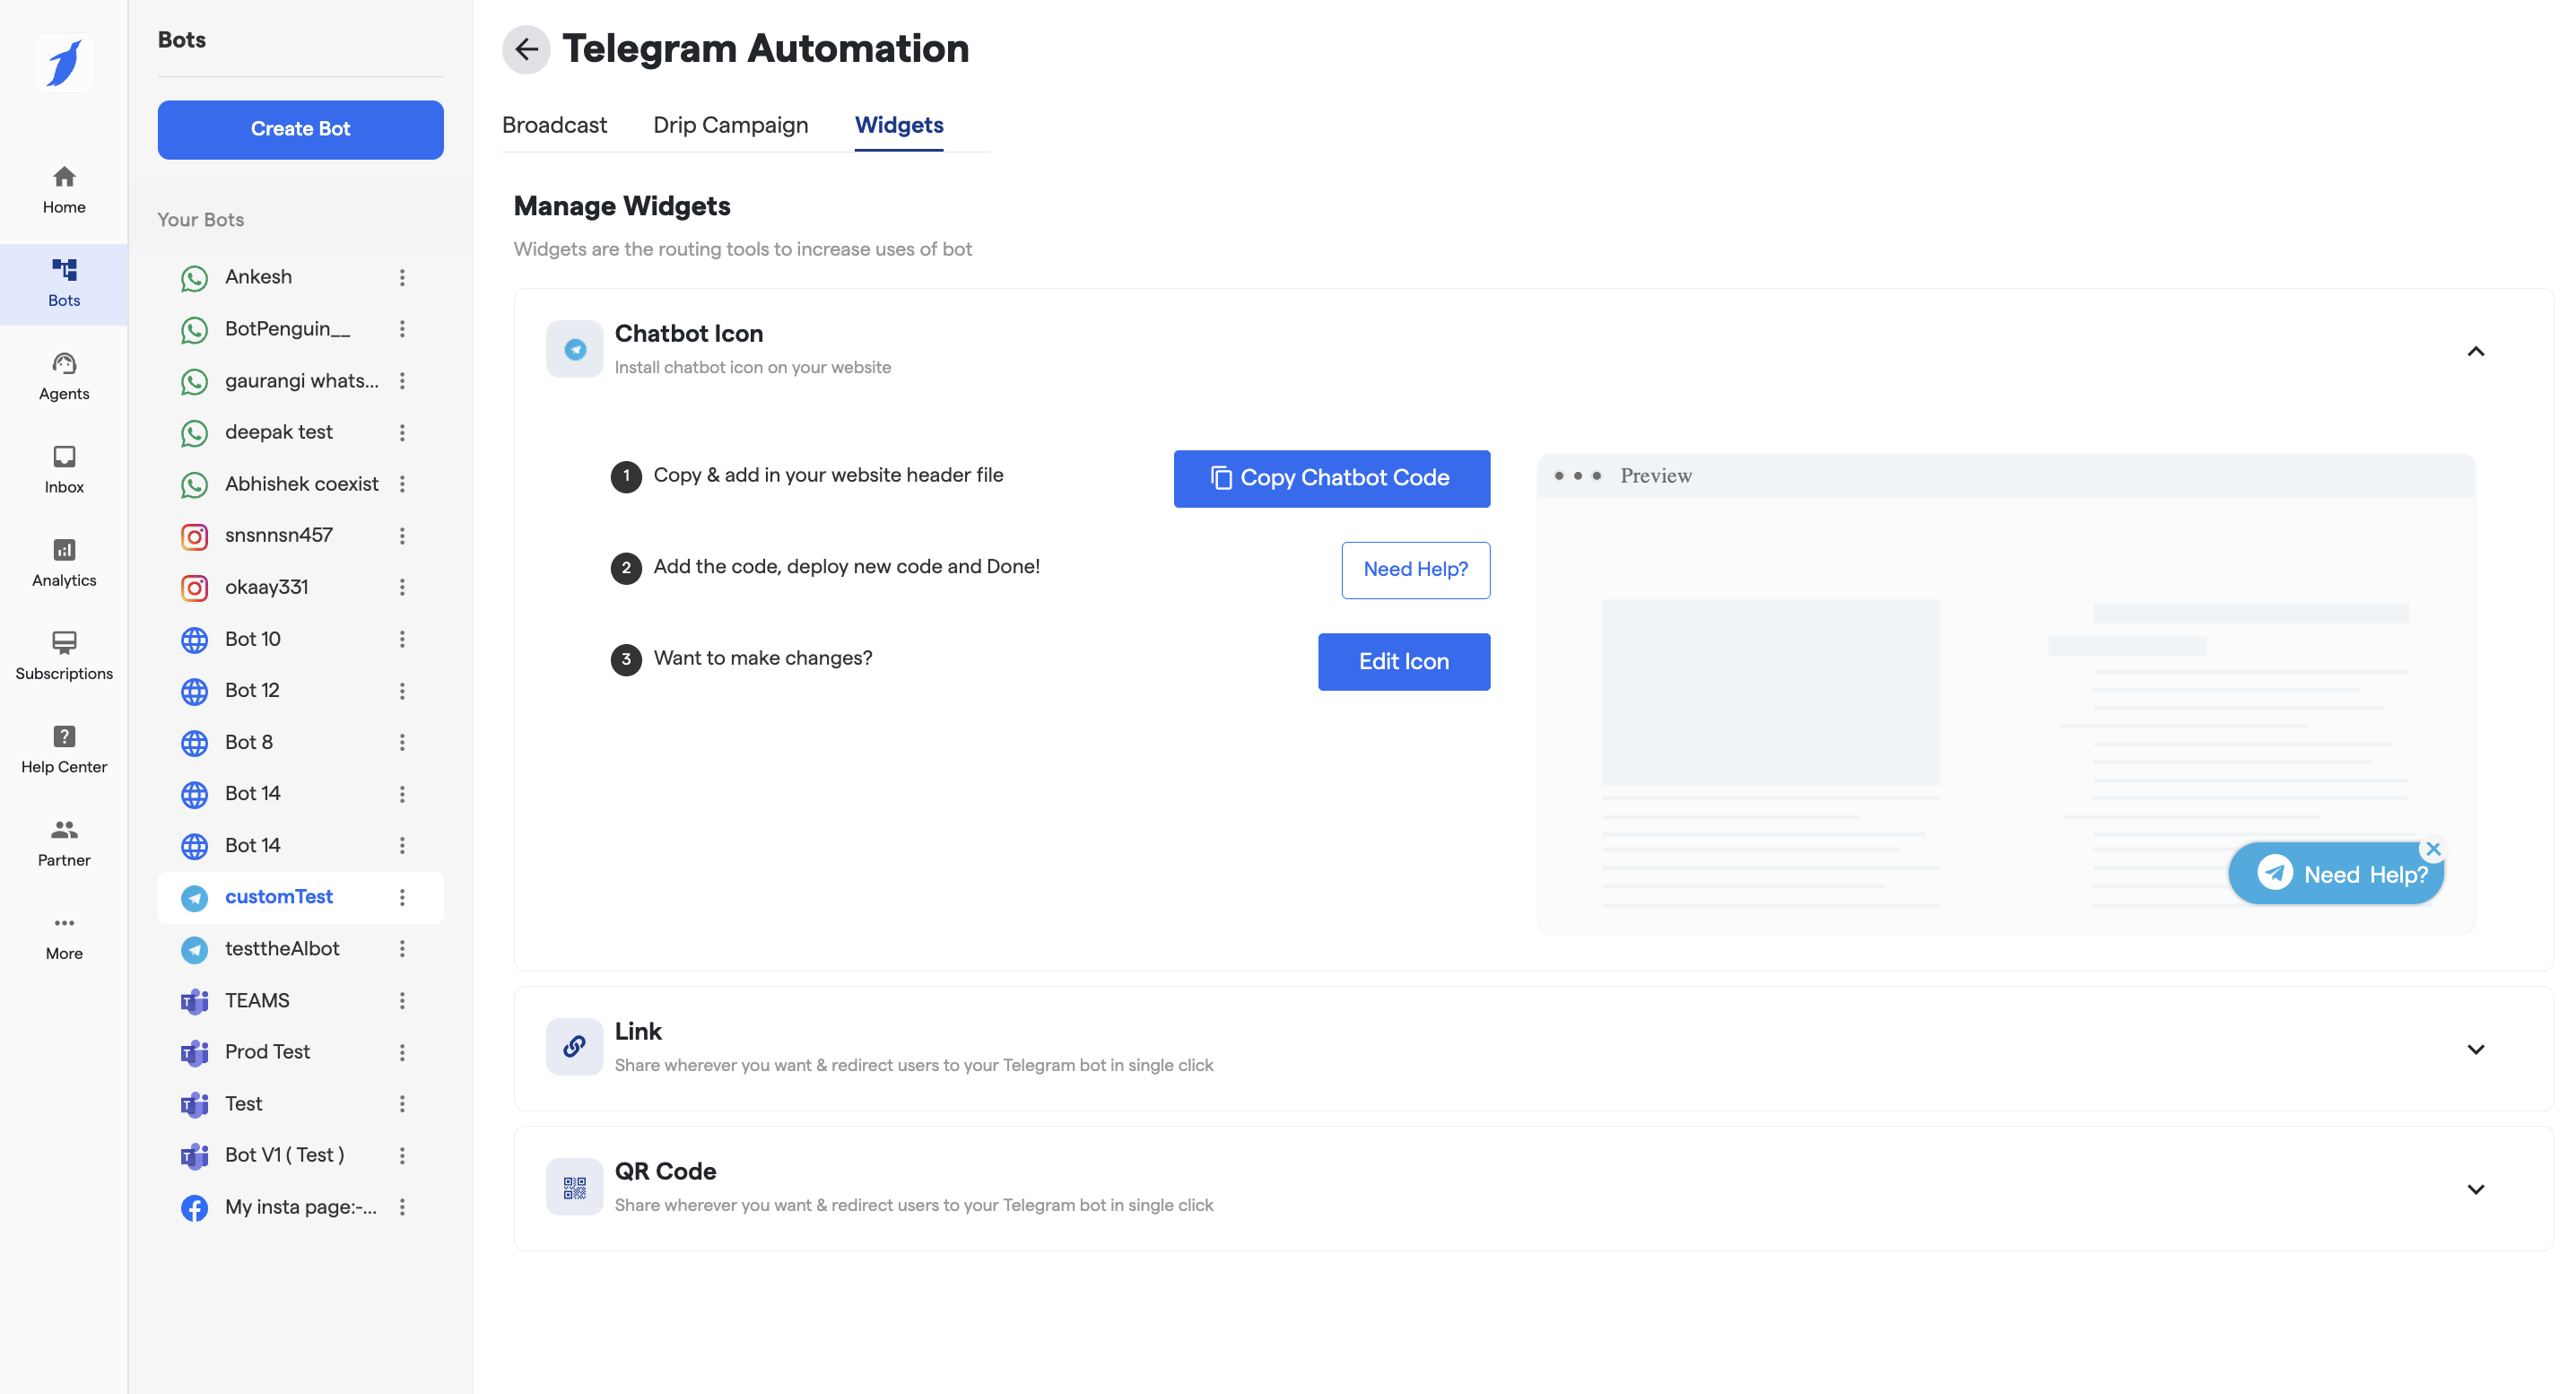Viewport: 2576px width, 1394px height.
Task: Click the BotPenguin logo
Action: [x=64, y=63]
